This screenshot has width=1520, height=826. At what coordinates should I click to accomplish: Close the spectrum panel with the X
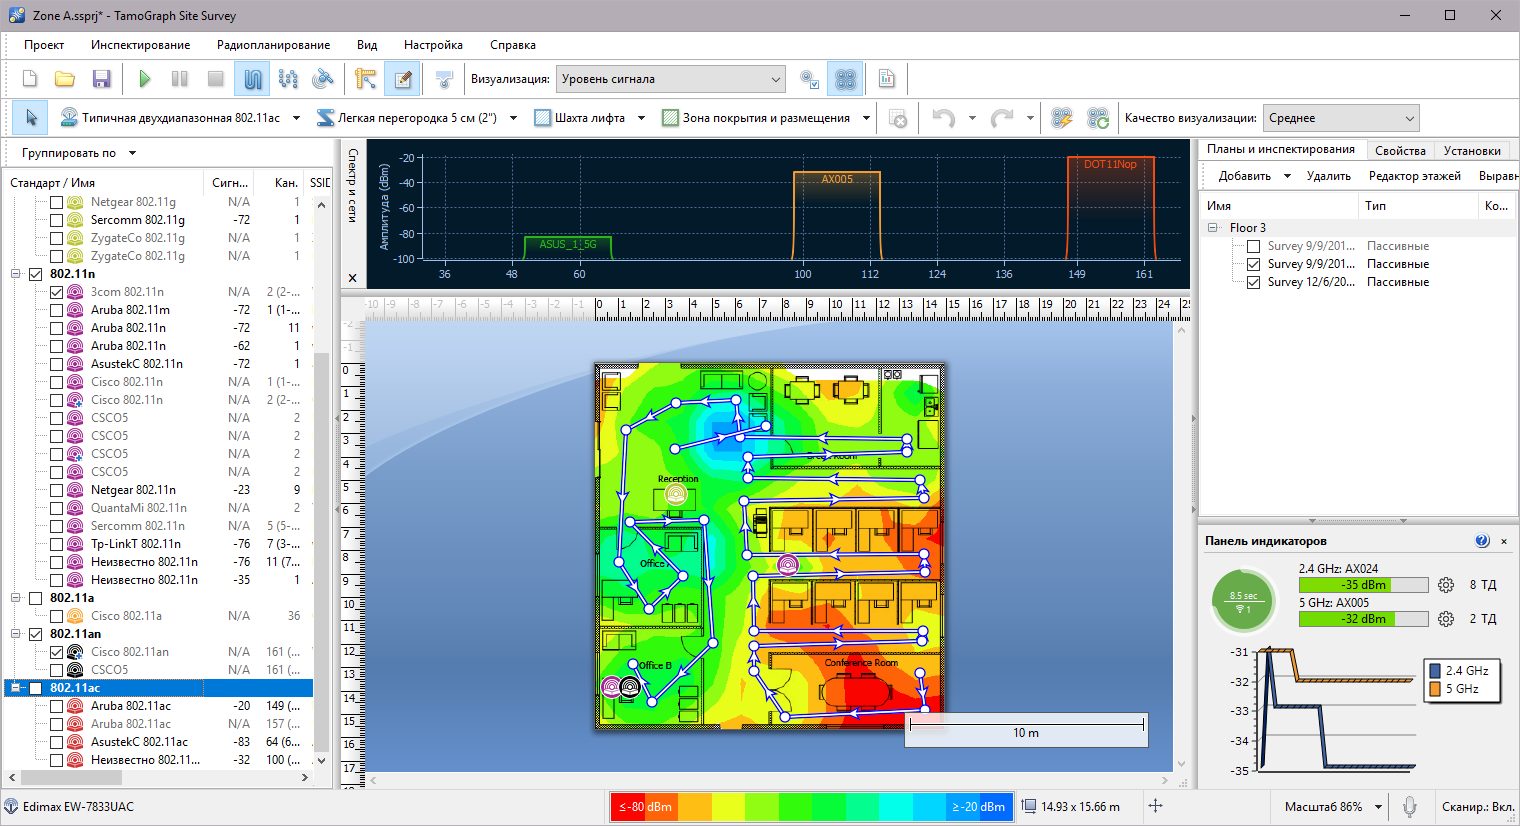[353, 278]
